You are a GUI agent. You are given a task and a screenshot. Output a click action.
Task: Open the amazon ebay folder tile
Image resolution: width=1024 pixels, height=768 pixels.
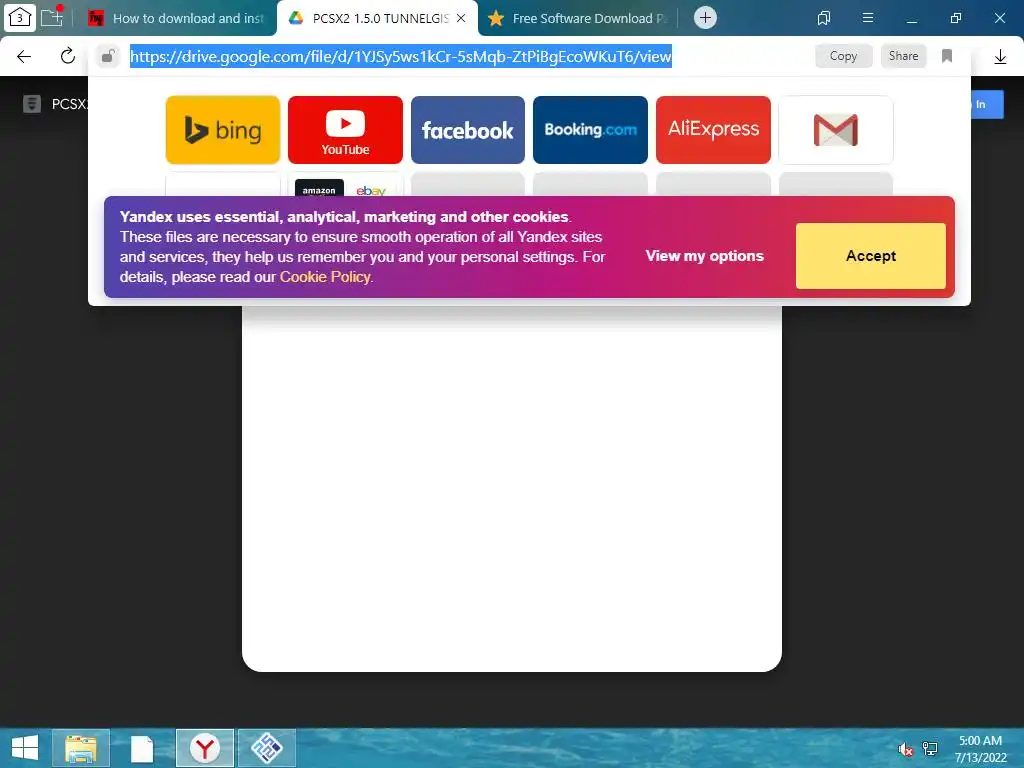coord(345,185)
